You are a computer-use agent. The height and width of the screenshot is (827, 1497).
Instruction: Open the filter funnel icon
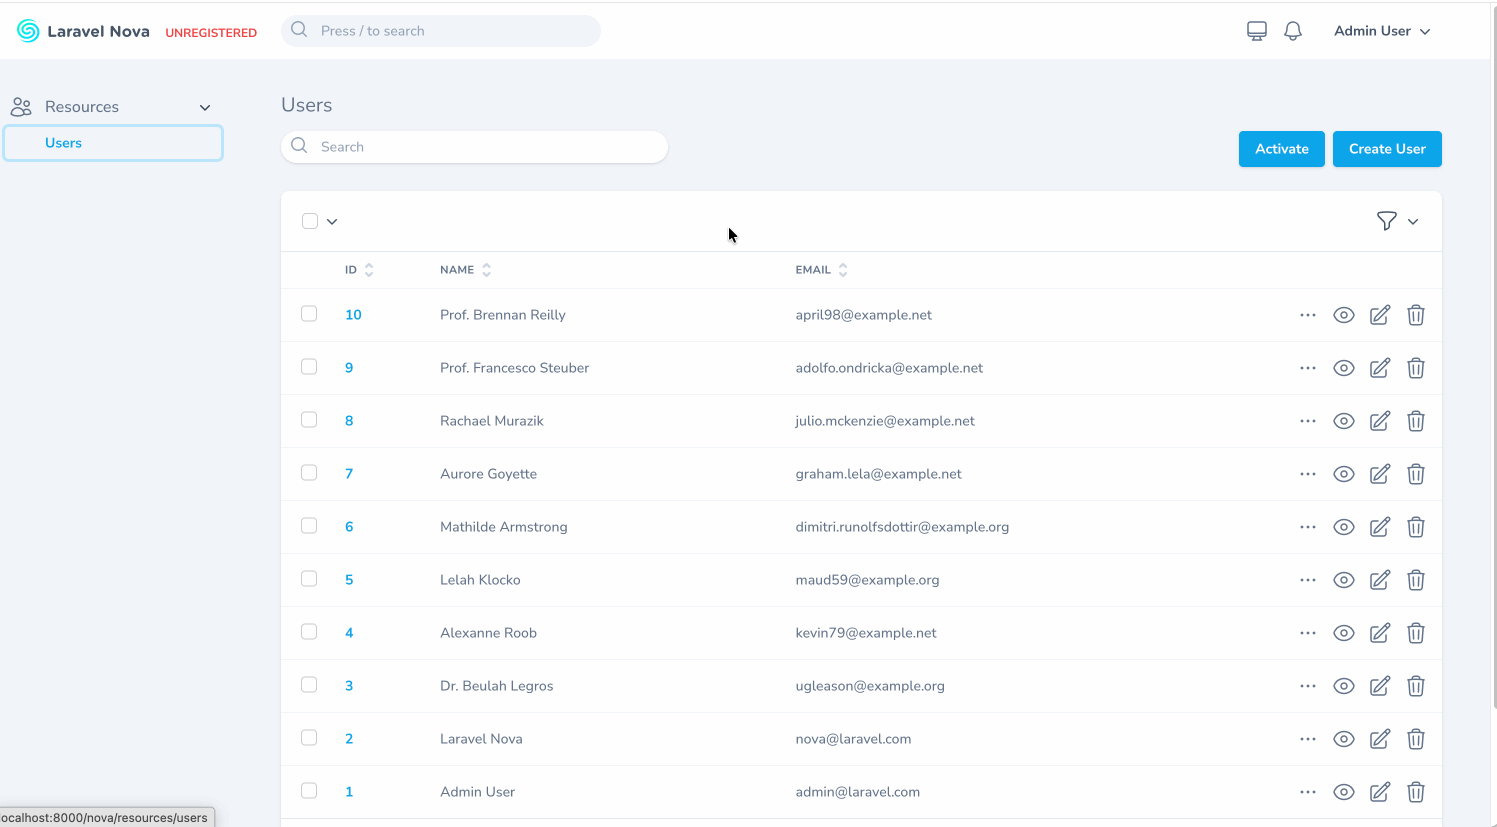click(1386, 221)
